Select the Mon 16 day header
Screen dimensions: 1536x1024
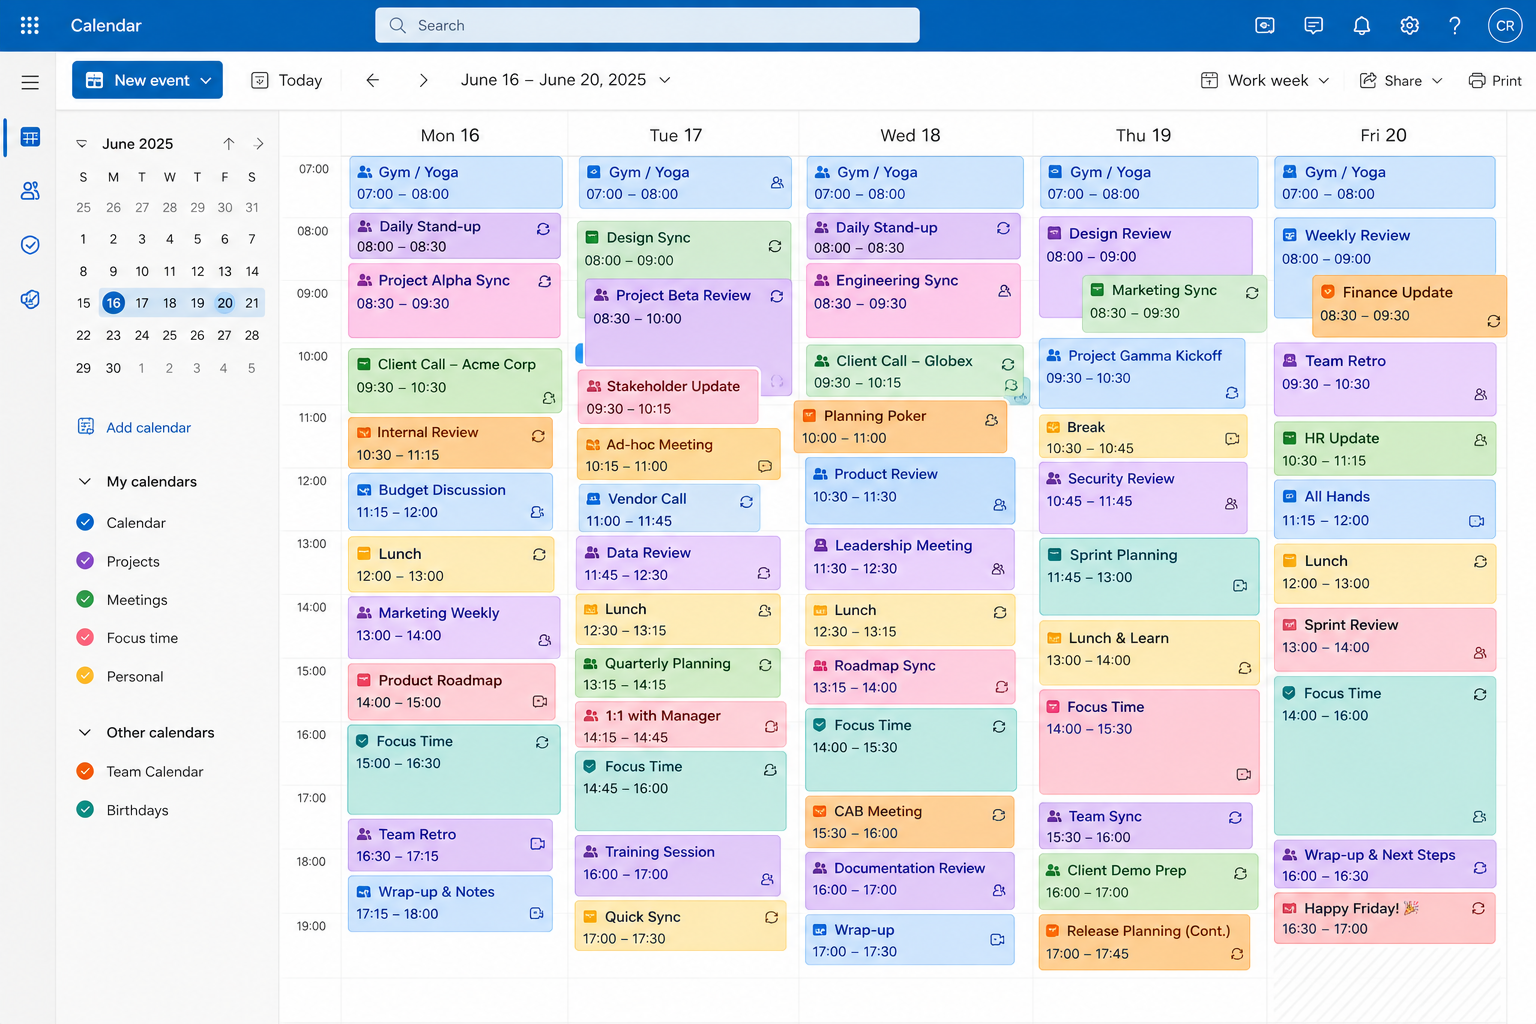pos(450,135)
